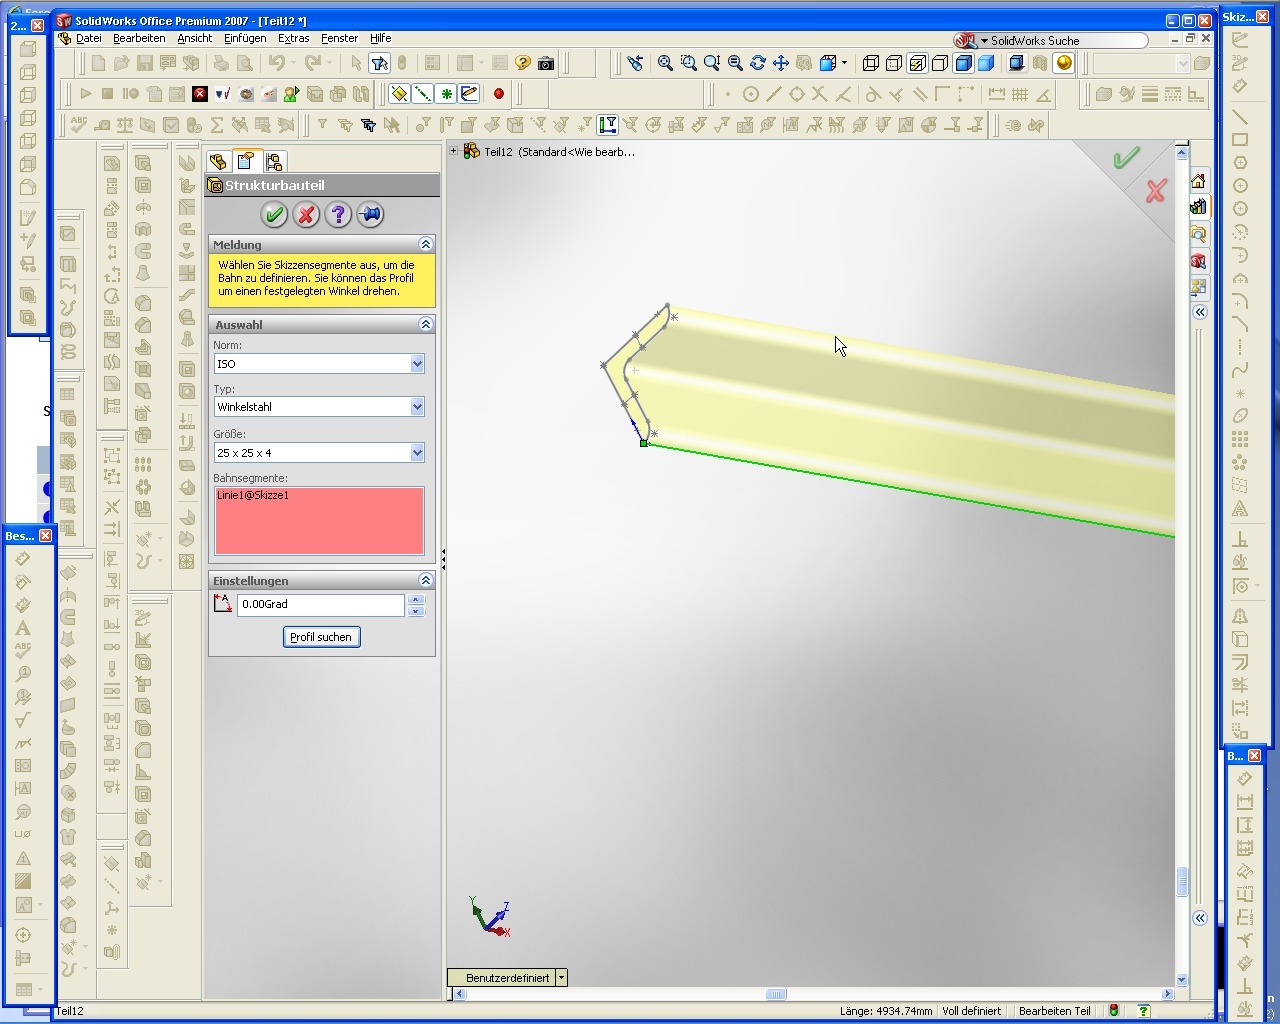Open the Design Library icon in task pane
The height and width of the screenshot is (1024, 1280).
click(1198, 207)
